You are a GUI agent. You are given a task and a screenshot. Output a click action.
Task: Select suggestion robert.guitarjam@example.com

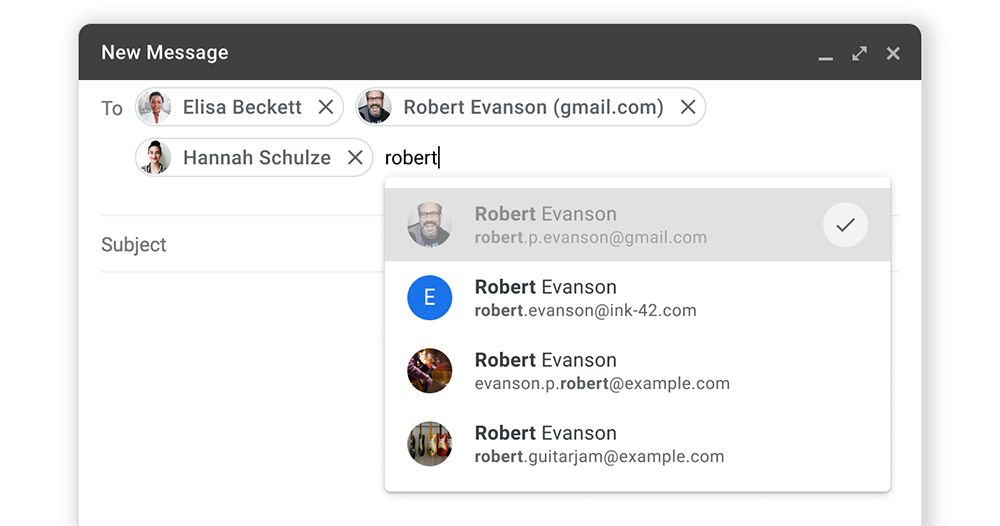click(x=638, y=444)
